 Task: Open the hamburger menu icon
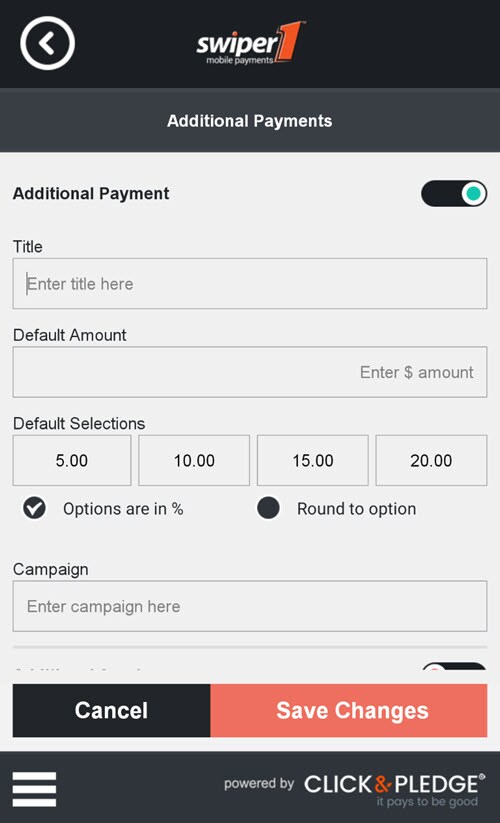pos(34,789)
